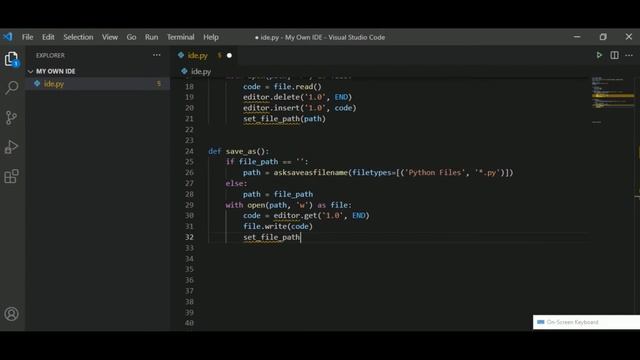Open the Edit menu
This screenshot has width=640, height=360.
click(48, 37)
